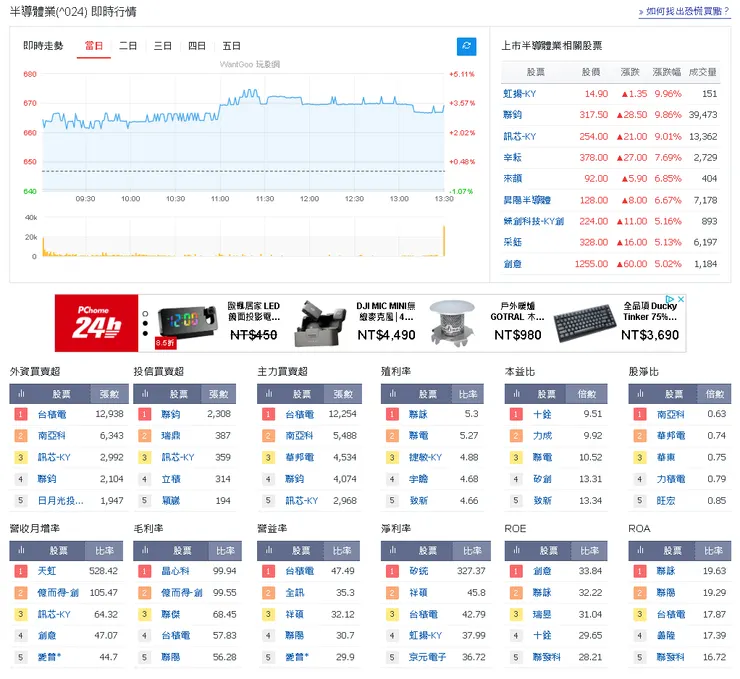Click the PChome 24h logo in ad
Viewport: 740px width, 679px height.
coord(96,323)
